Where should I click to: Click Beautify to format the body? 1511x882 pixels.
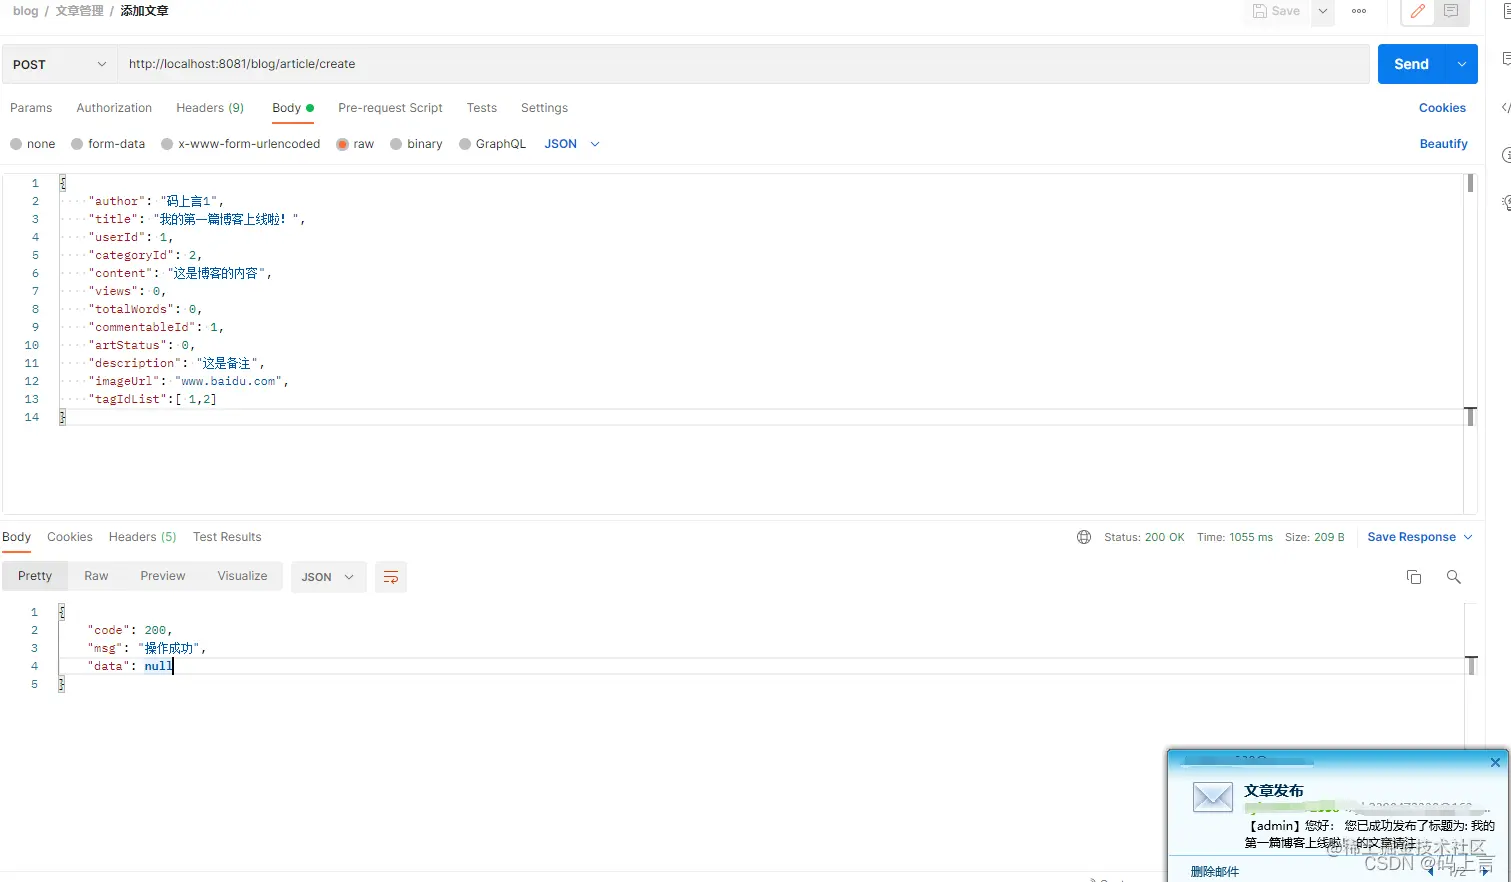coord(1443,144)
